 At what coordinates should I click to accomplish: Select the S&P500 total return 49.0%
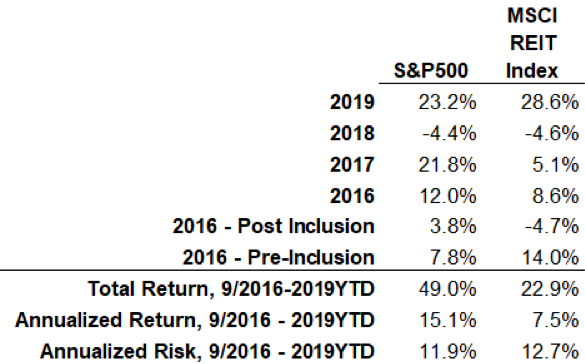[447, 289]
